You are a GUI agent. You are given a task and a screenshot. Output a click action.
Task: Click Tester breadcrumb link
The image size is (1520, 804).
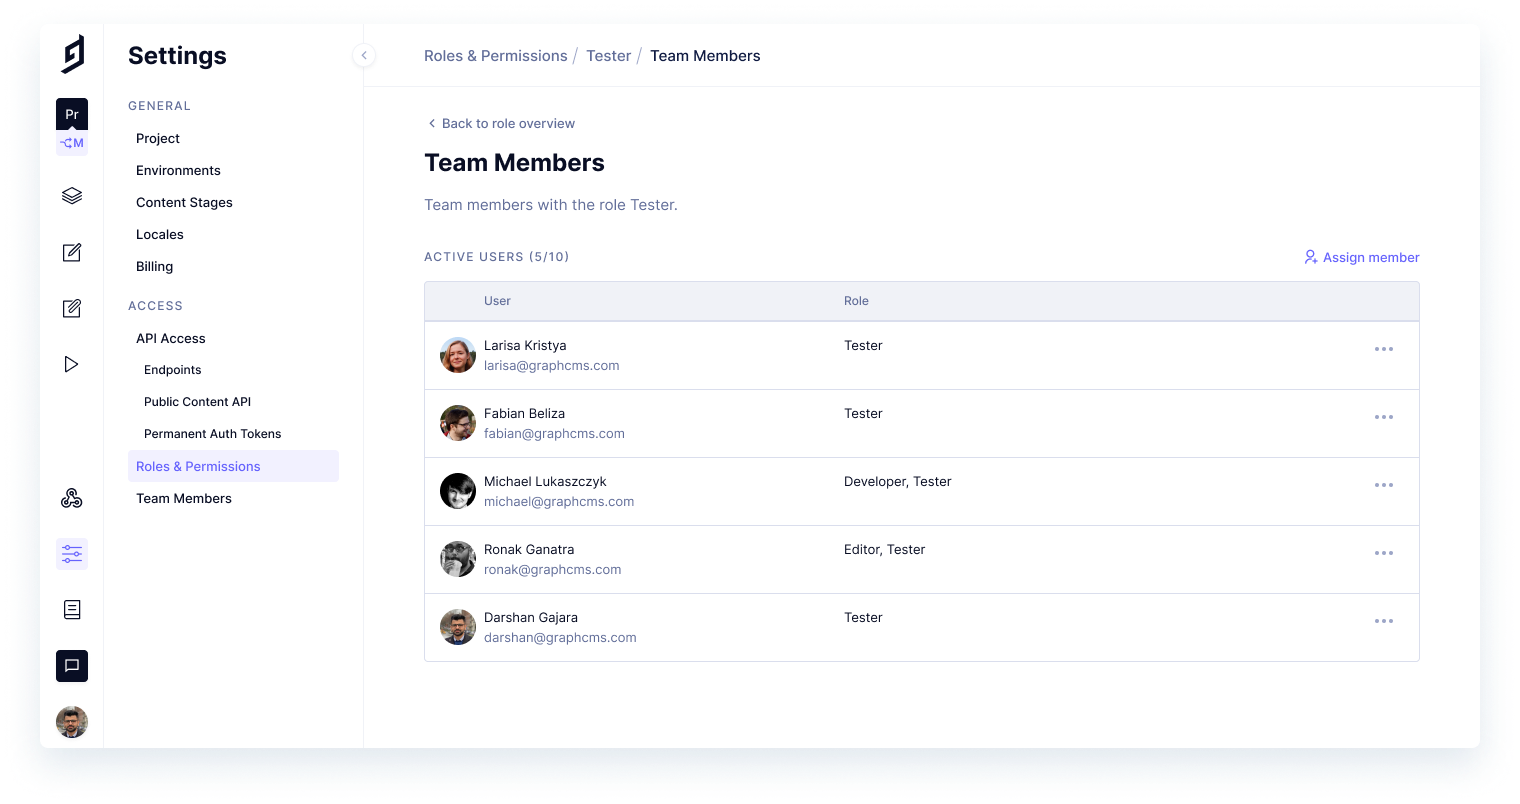609,56
